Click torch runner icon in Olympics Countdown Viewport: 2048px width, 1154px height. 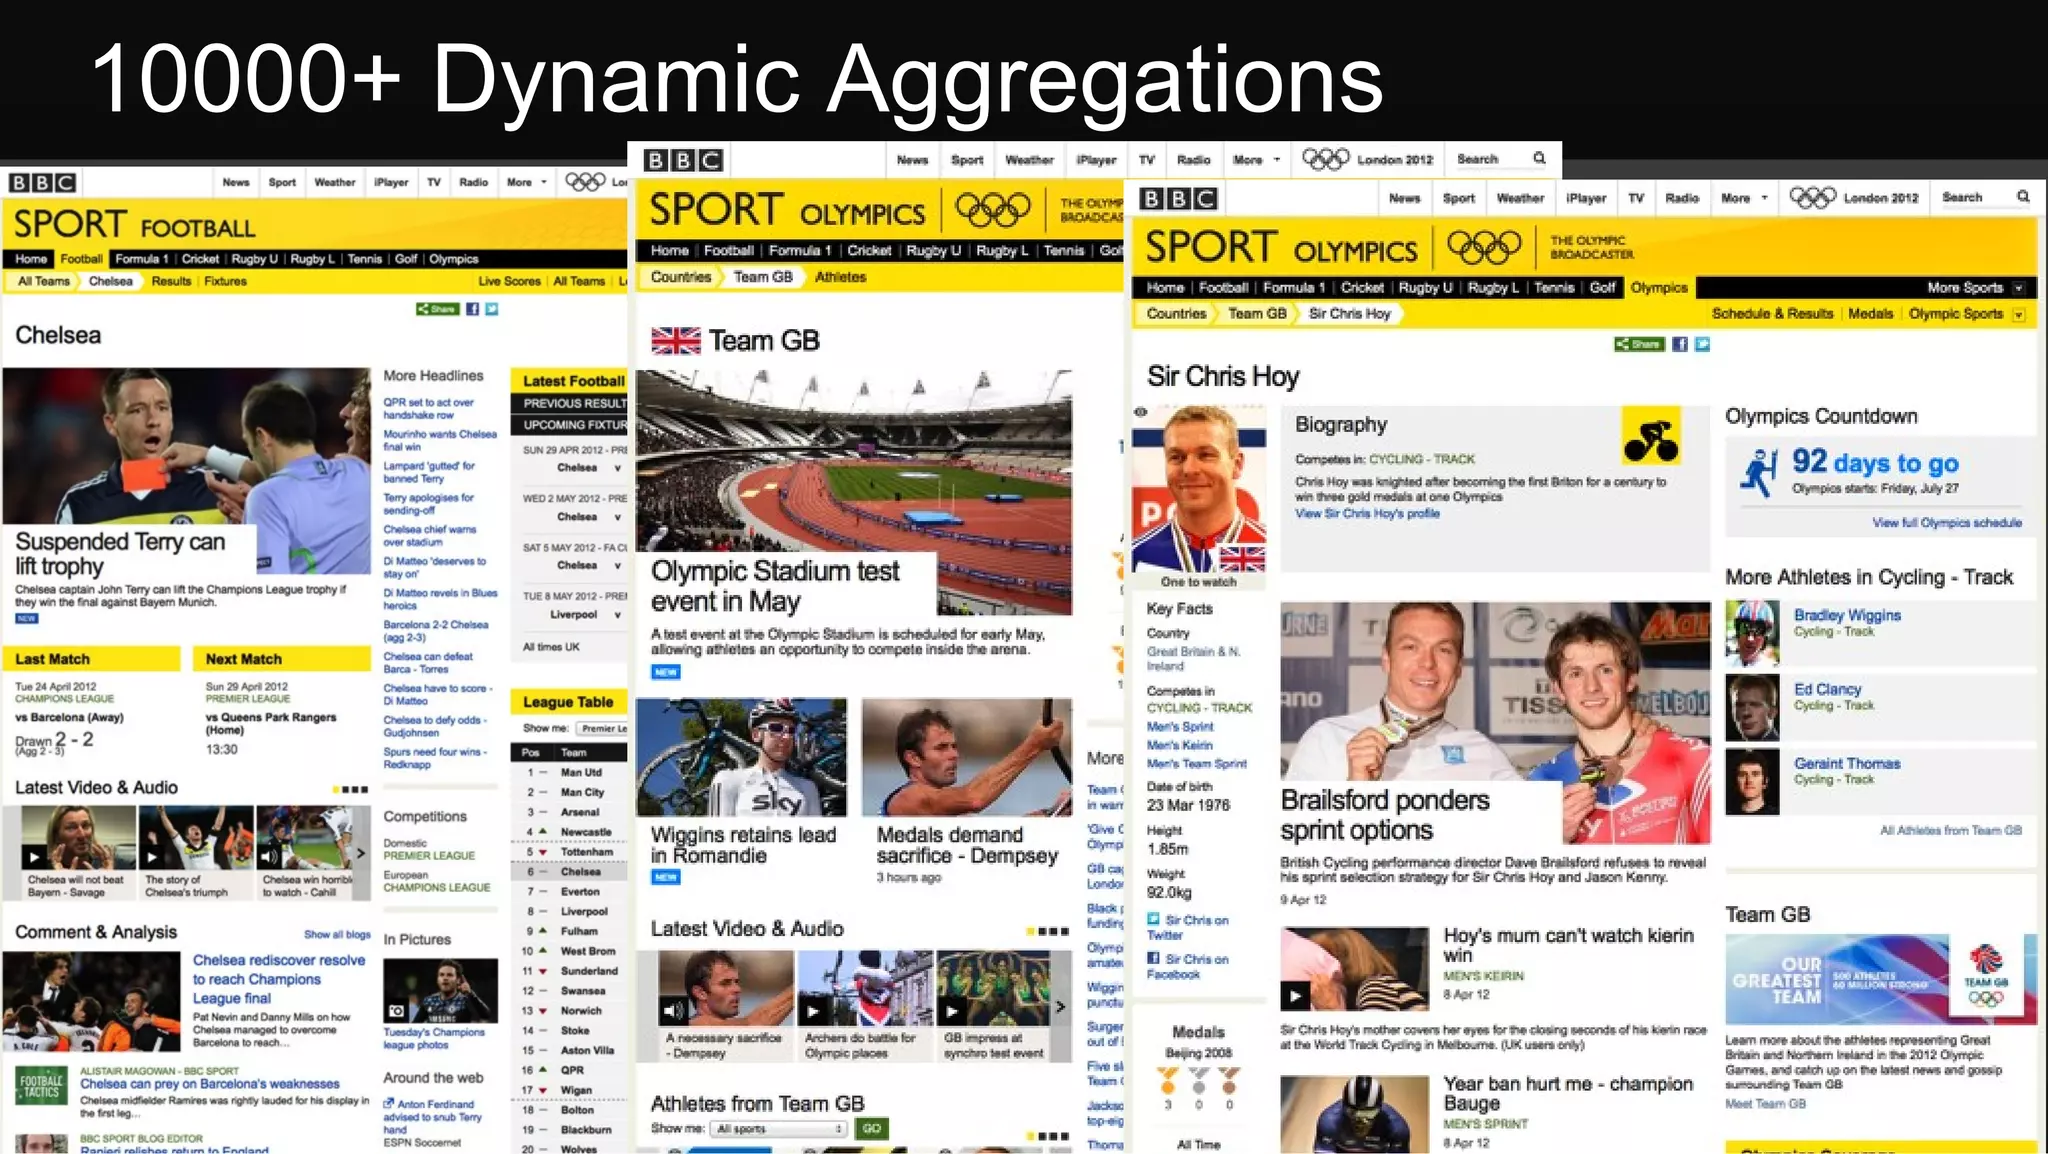pyautogui.click(x=1759, y=474)
